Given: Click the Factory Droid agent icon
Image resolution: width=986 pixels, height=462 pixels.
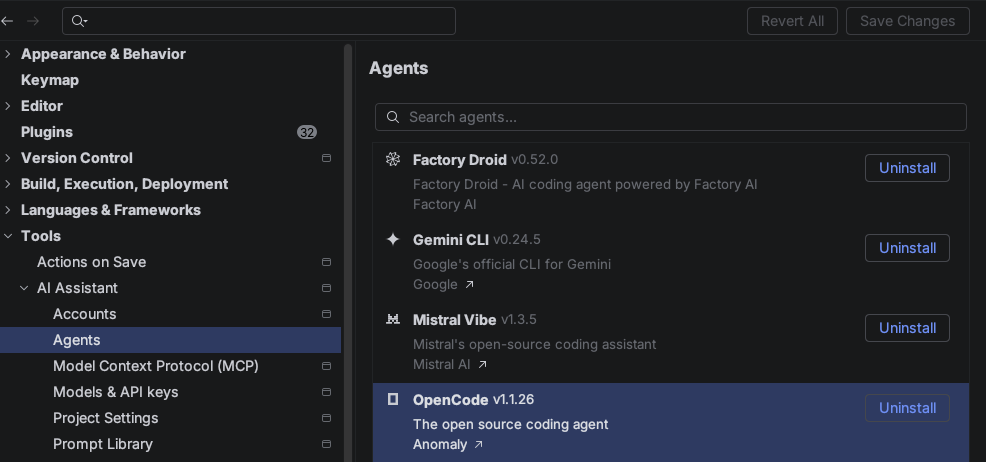Looking at the screenshot, I should 393,160.
